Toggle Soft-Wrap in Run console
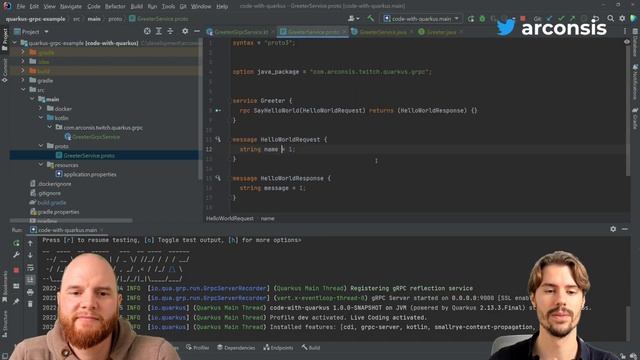The image size is (640, 360). [x=30, y=267]
